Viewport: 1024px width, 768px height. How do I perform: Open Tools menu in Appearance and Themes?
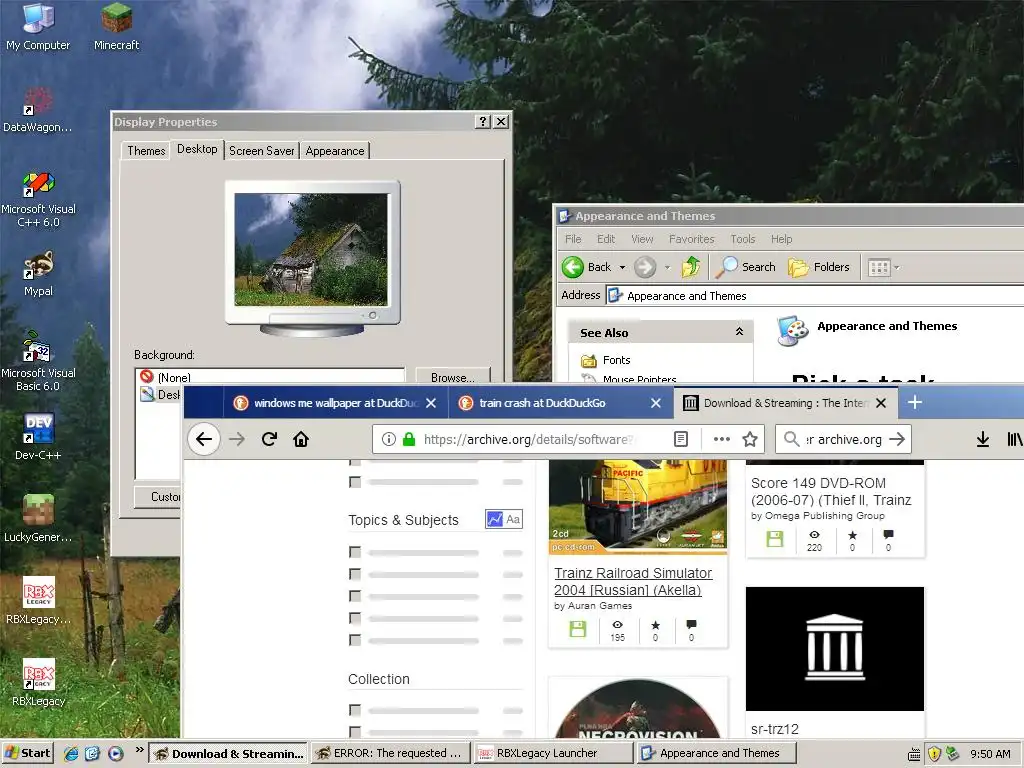743,239
